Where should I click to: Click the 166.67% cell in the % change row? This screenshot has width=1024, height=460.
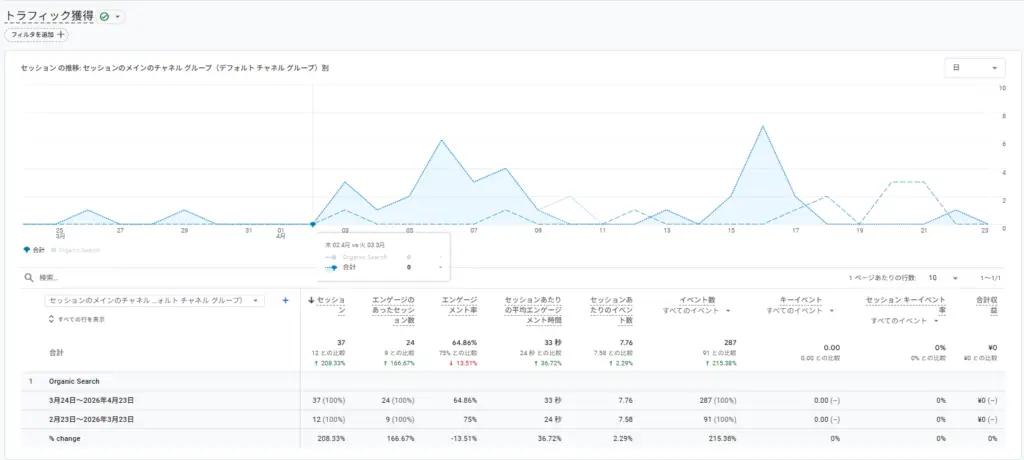pos(400,438)
